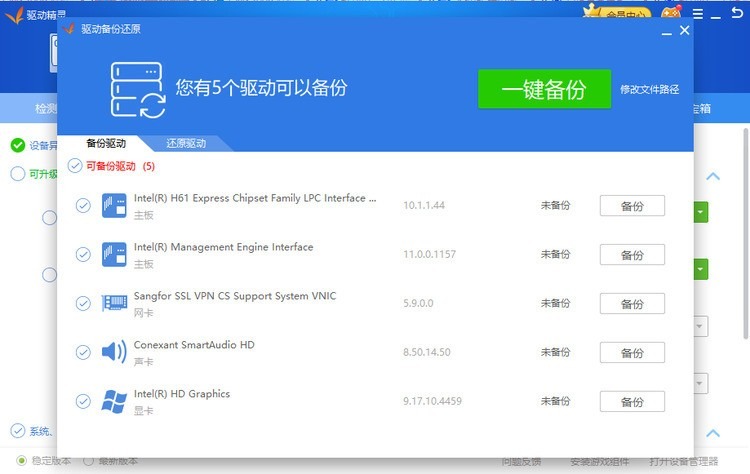750x474 pixels.
Task: Select the 稳定版本 radio button
Action: click(x=21, y=461)
